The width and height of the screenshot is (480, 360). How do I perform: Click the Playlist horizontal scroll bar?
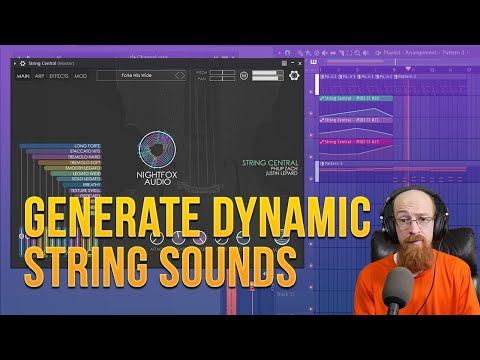[x=355, y=62]
